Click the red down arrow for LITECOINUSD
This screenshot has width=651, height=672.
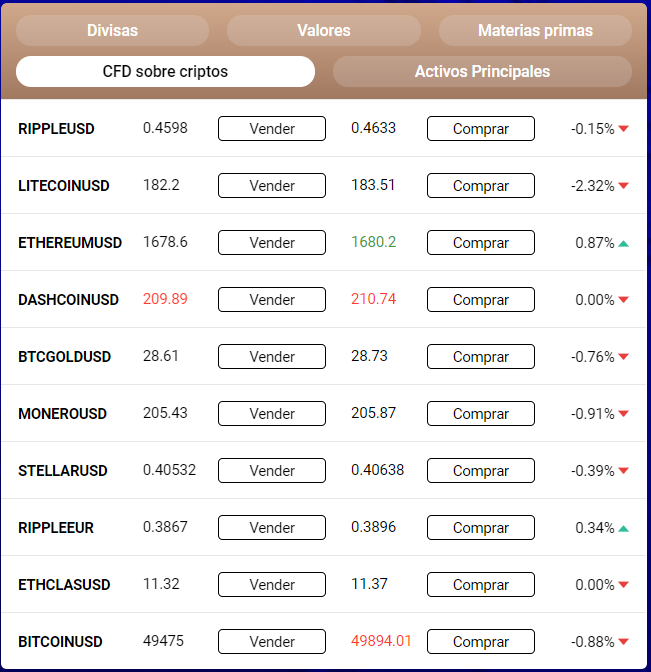pyautogui.click(x=623, y=186)
